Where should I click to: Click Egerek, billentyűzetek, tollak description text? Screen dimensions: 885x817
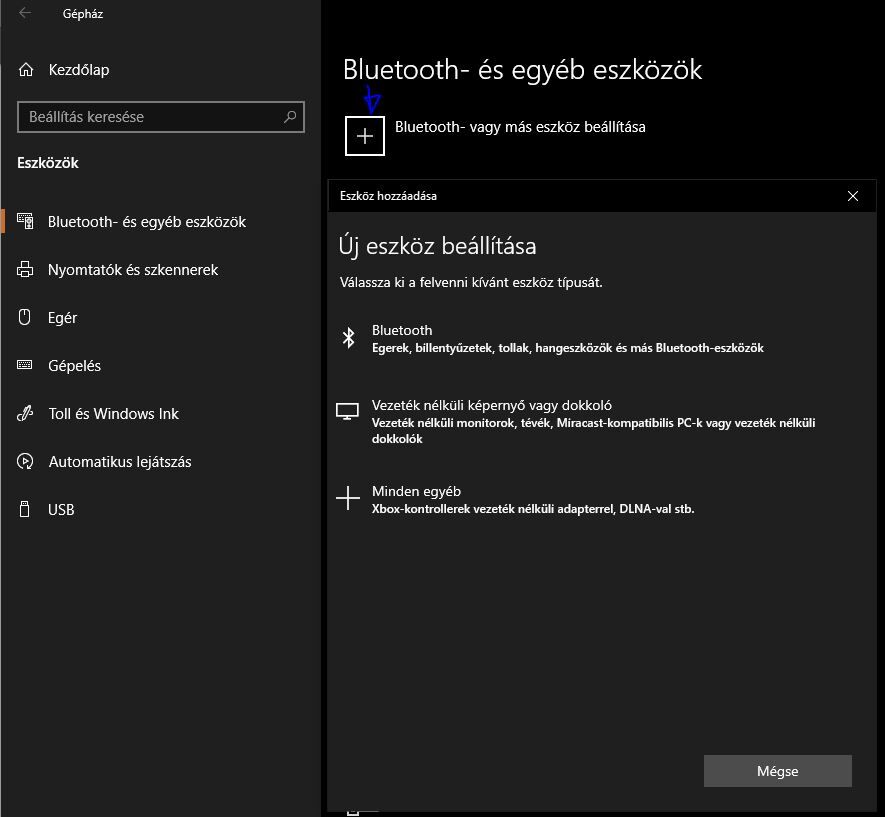(x=568, y=348)
